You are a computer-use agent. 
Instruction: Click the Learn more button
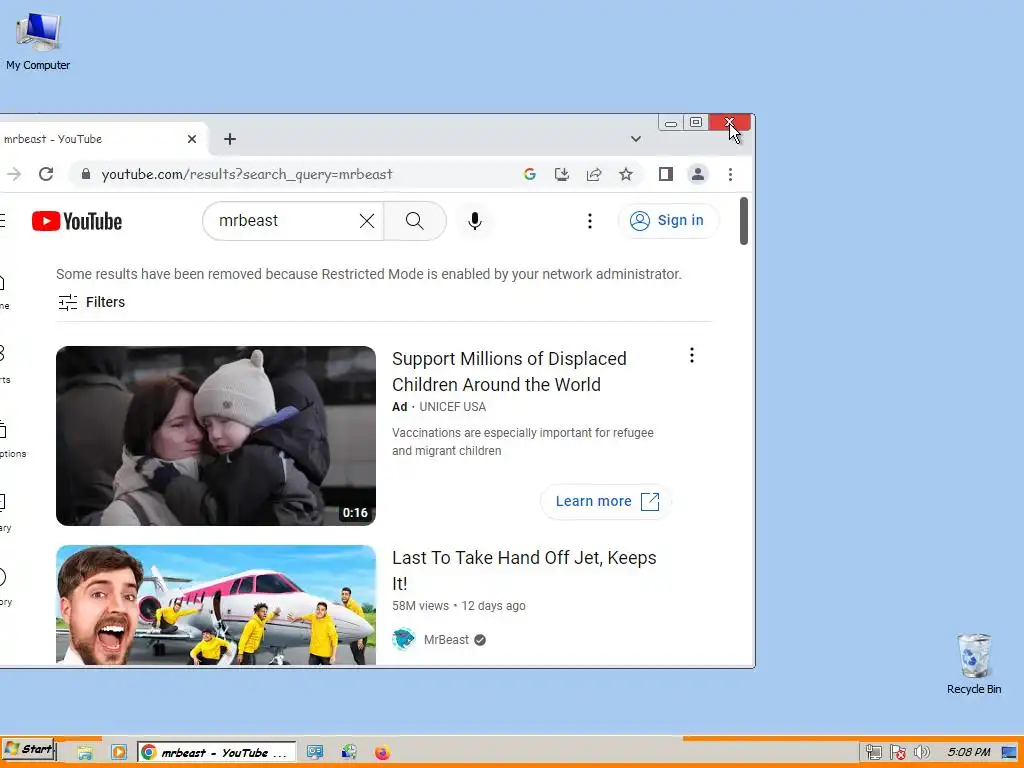pyautogui.click(x=606, y=501)
